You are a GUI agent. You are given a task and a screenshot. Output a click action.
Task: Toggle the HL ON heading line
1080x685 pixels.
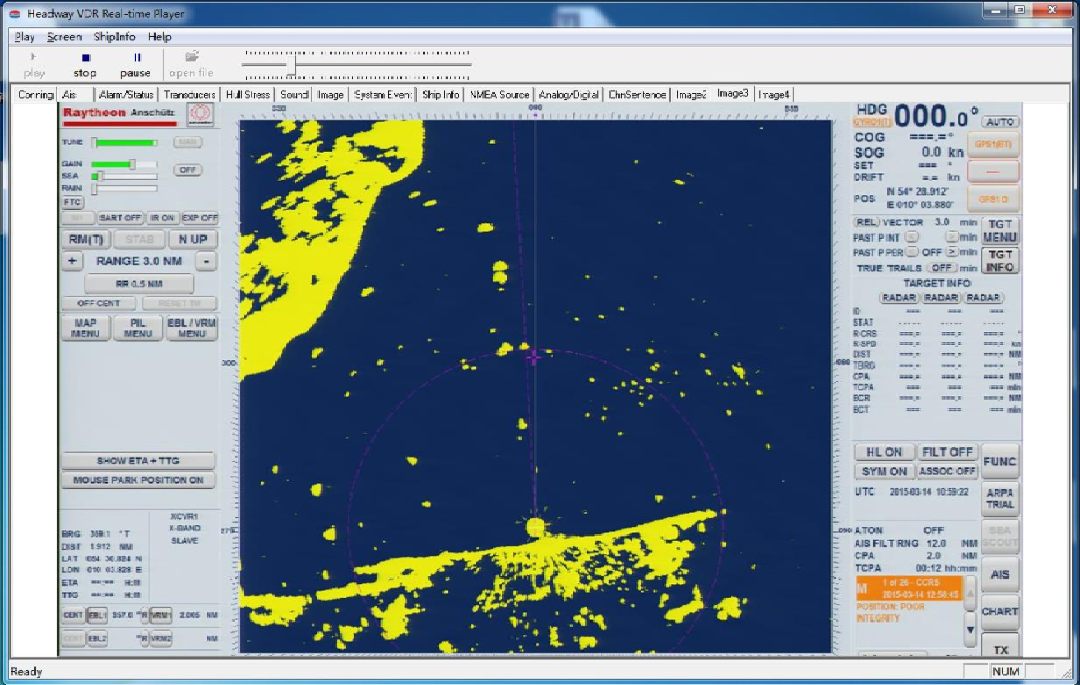pos(883,452)
